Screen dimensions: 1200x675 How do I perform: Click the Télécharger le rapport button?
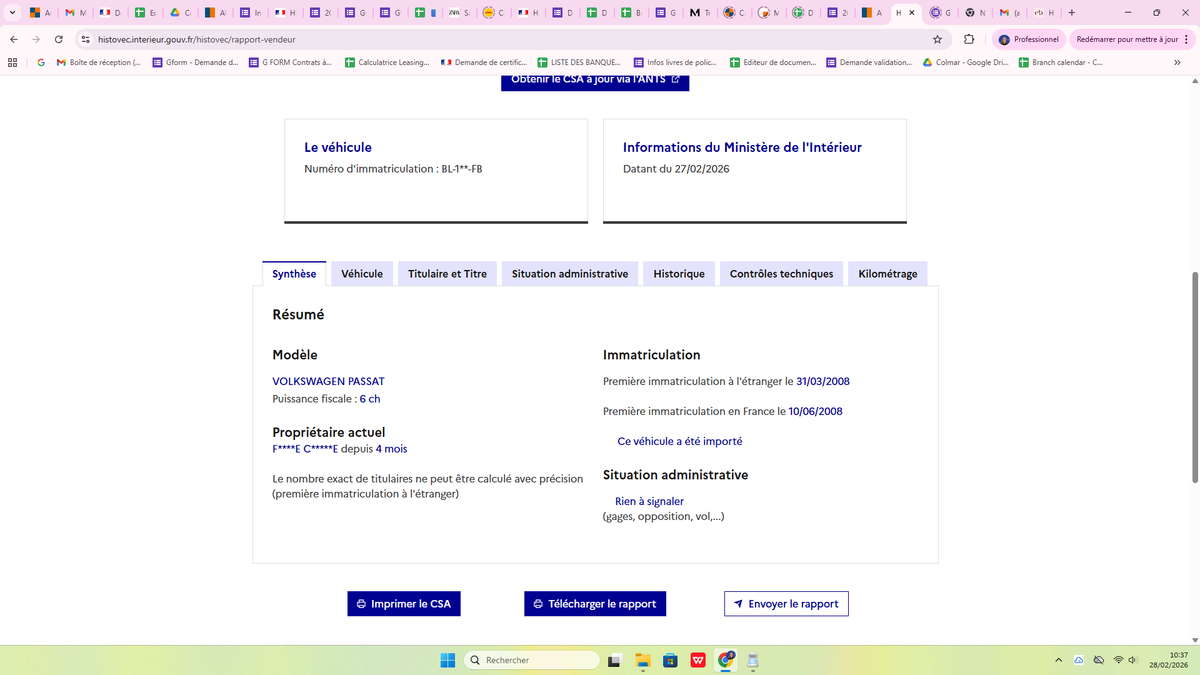tap(595, 604)
